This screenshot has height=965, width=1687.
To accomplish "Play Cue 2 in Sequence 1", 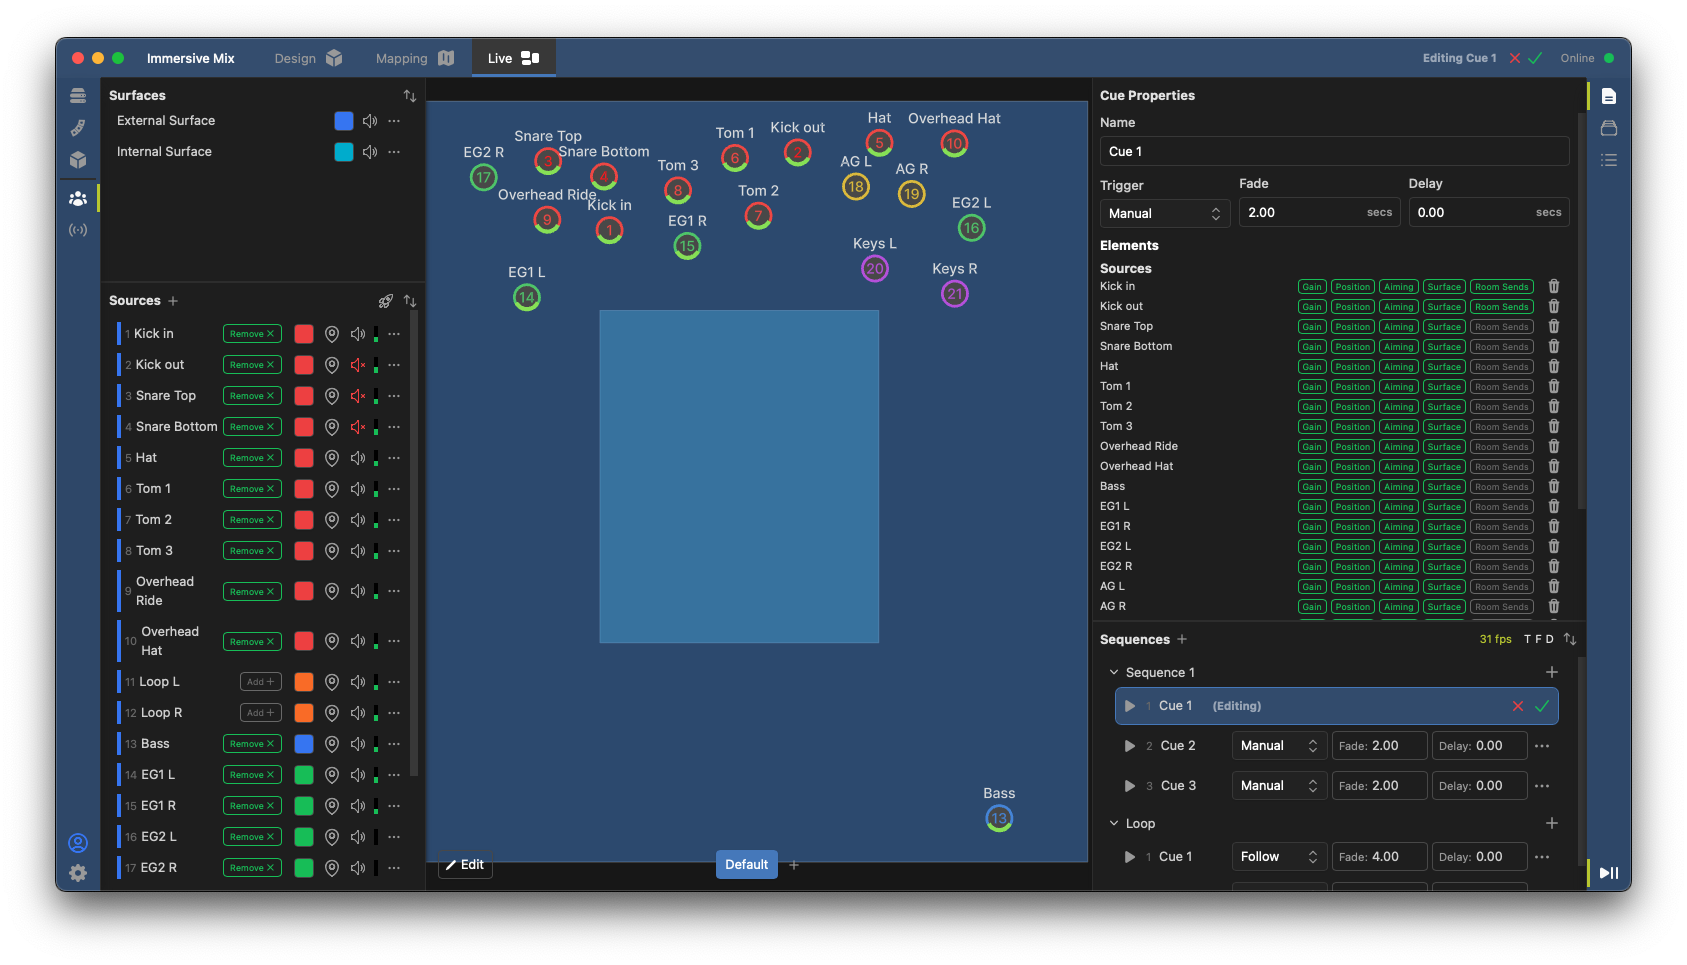I will (x=1129, y=746).
